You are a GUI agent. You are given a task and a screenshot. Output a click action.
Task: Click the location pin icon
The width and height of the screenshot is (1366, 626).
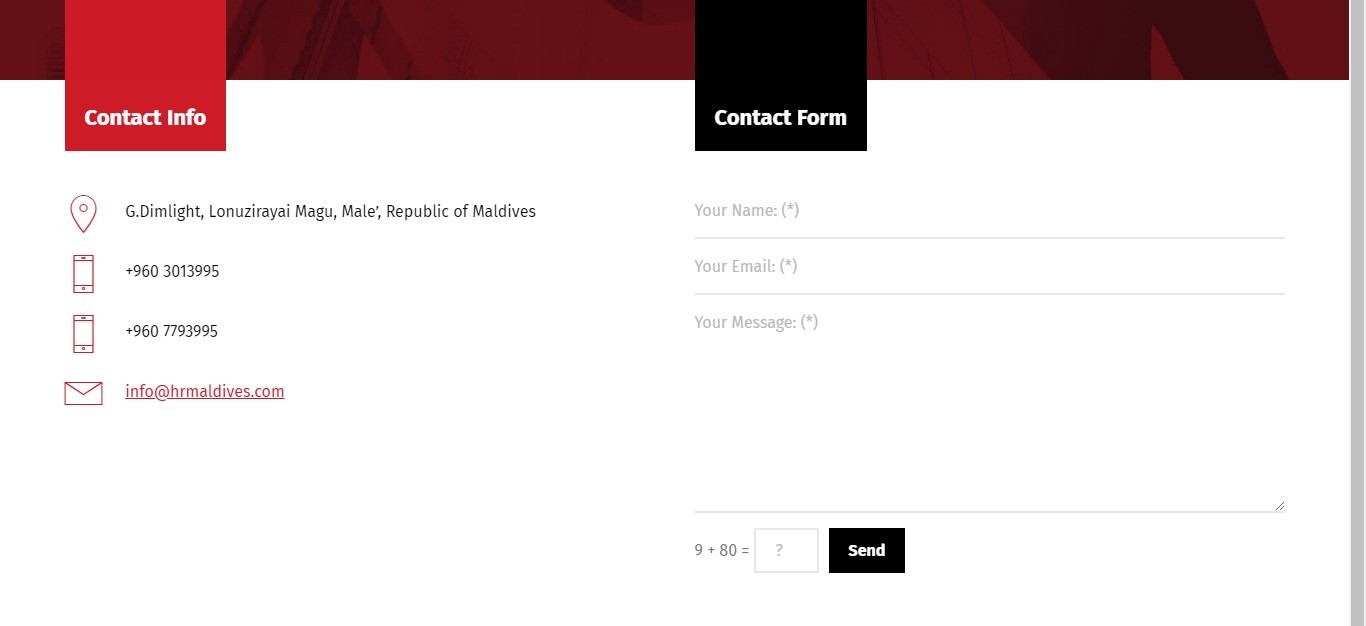pos(83,214)
